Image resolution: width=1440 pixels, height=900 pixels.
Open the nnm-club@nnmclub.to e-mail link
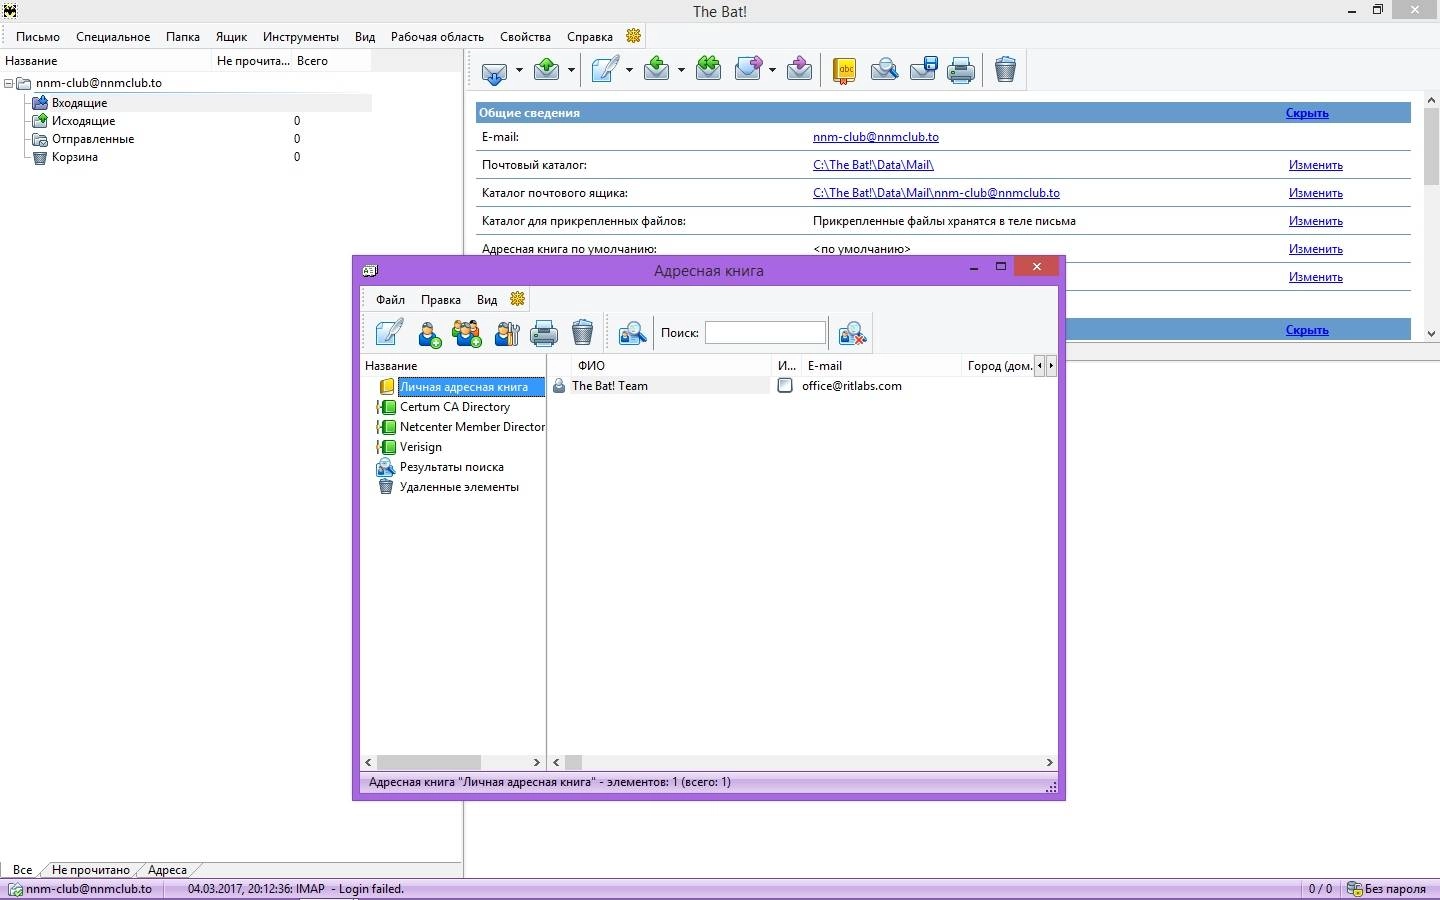coord(876,137)
